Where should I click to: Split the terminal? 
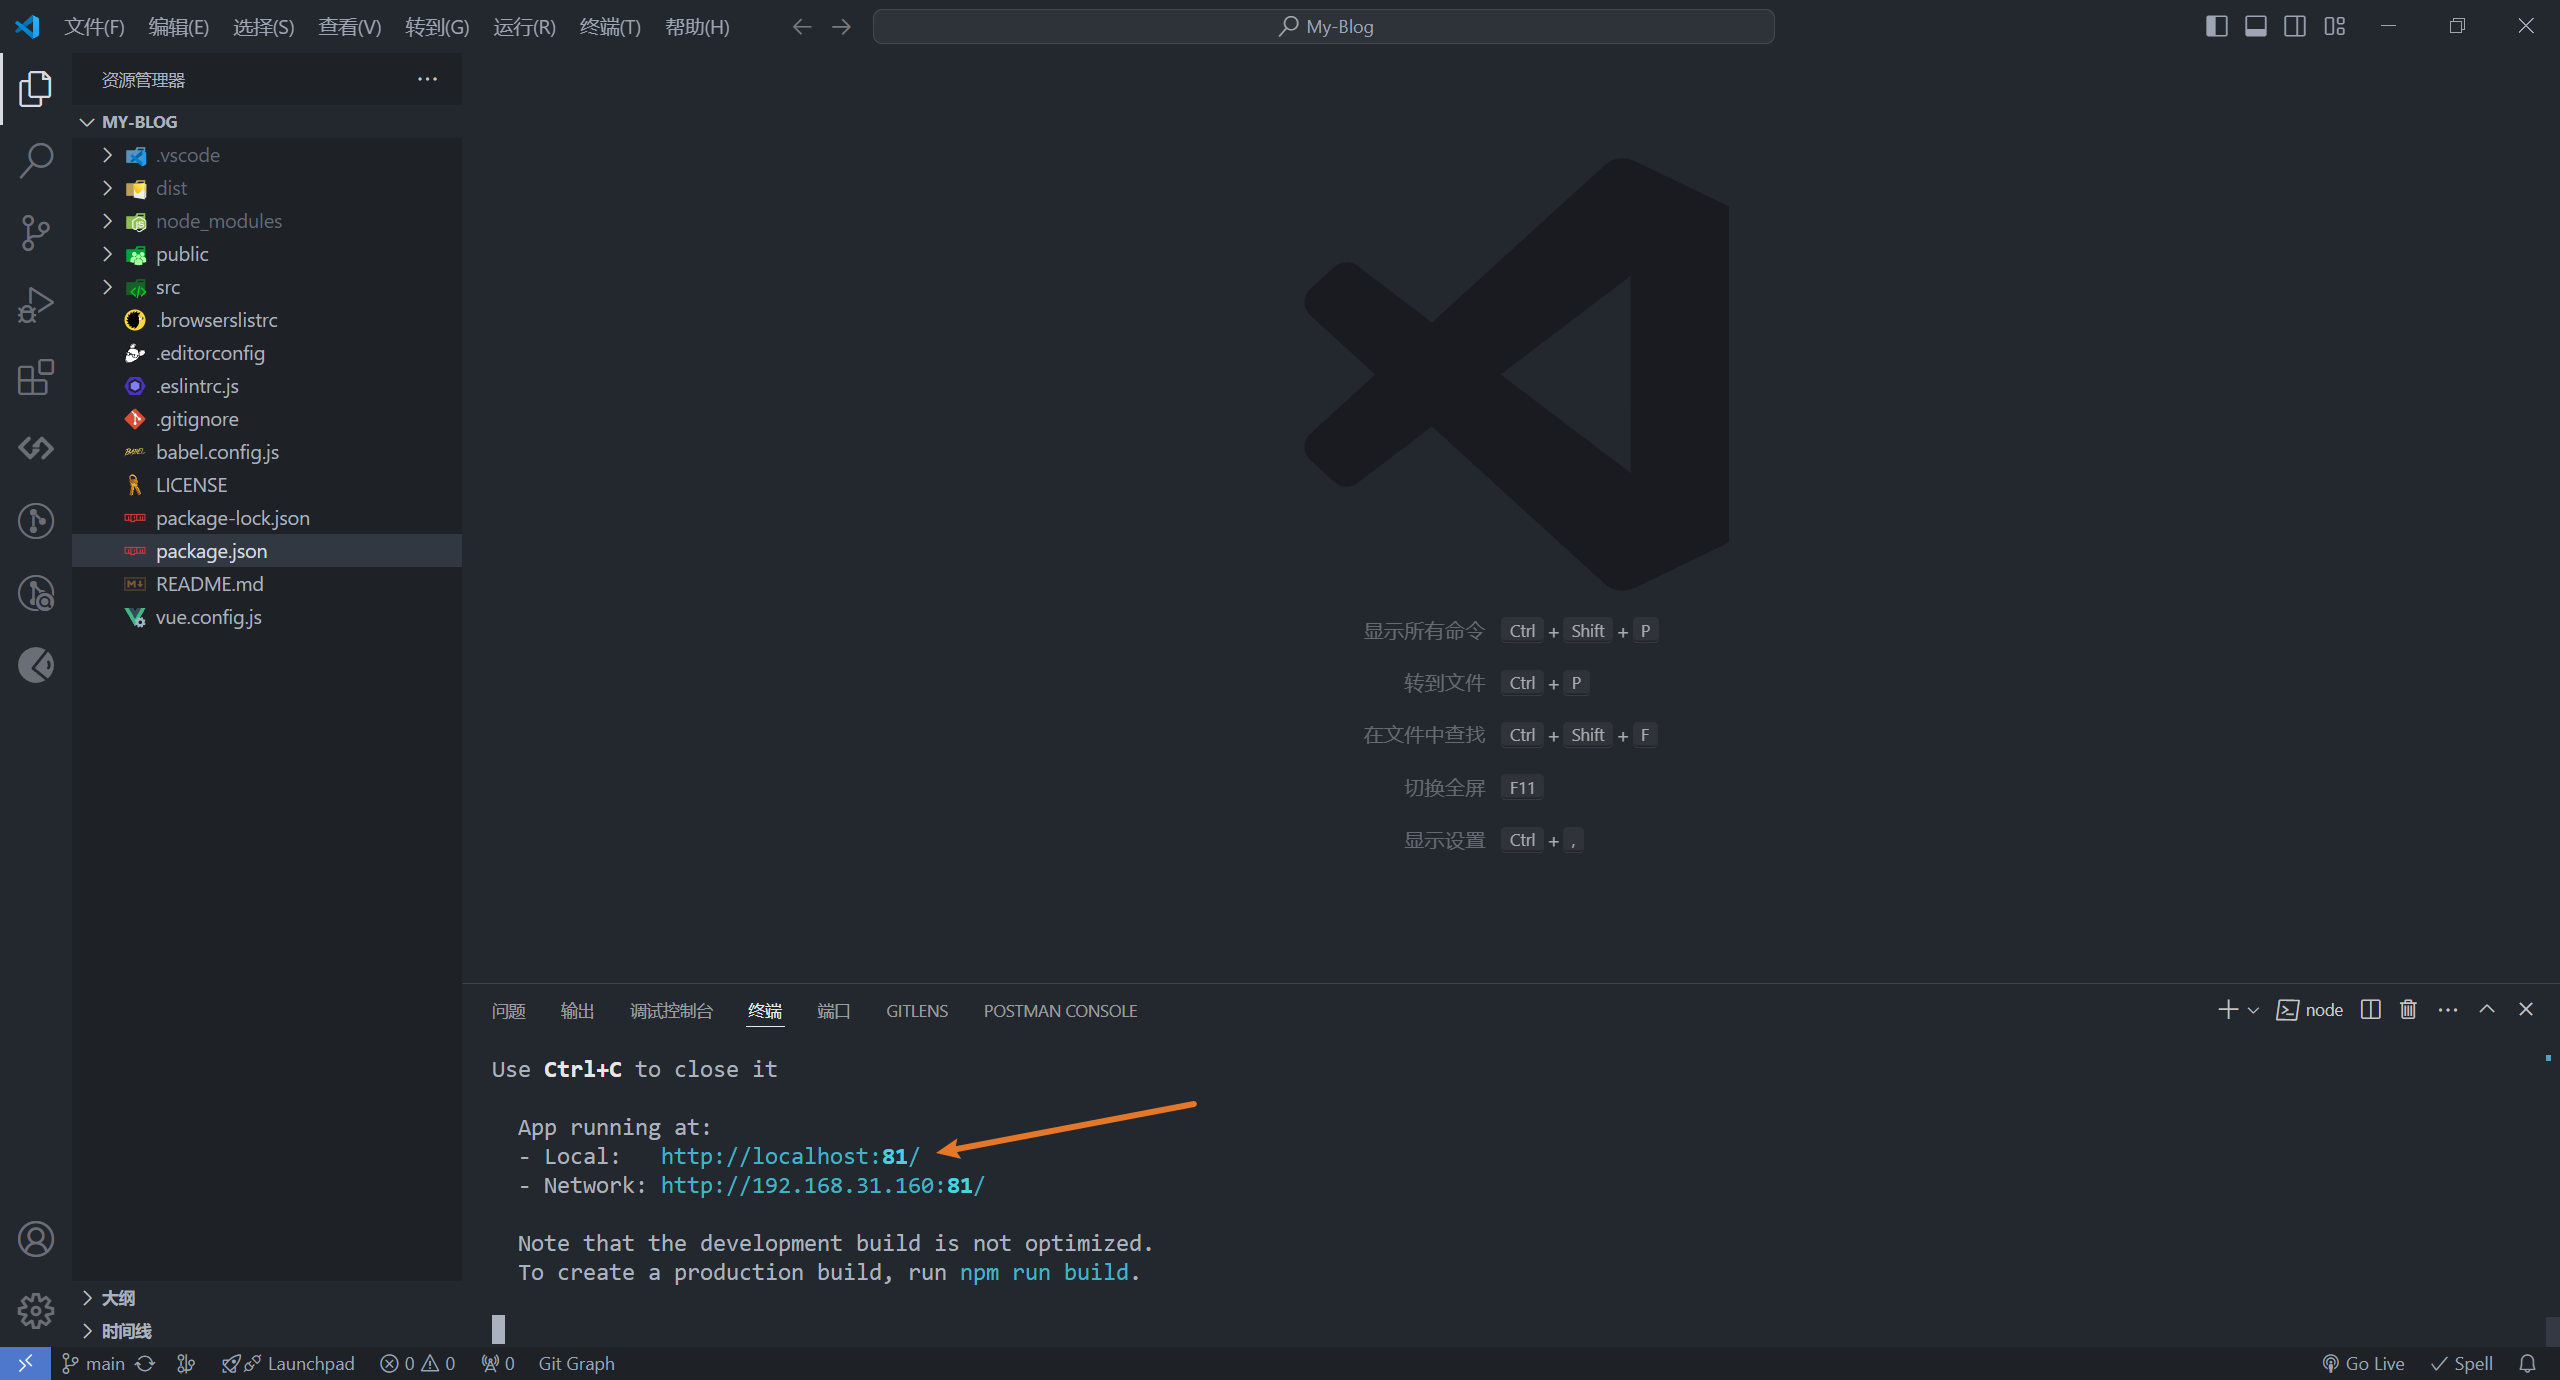2371,1010
